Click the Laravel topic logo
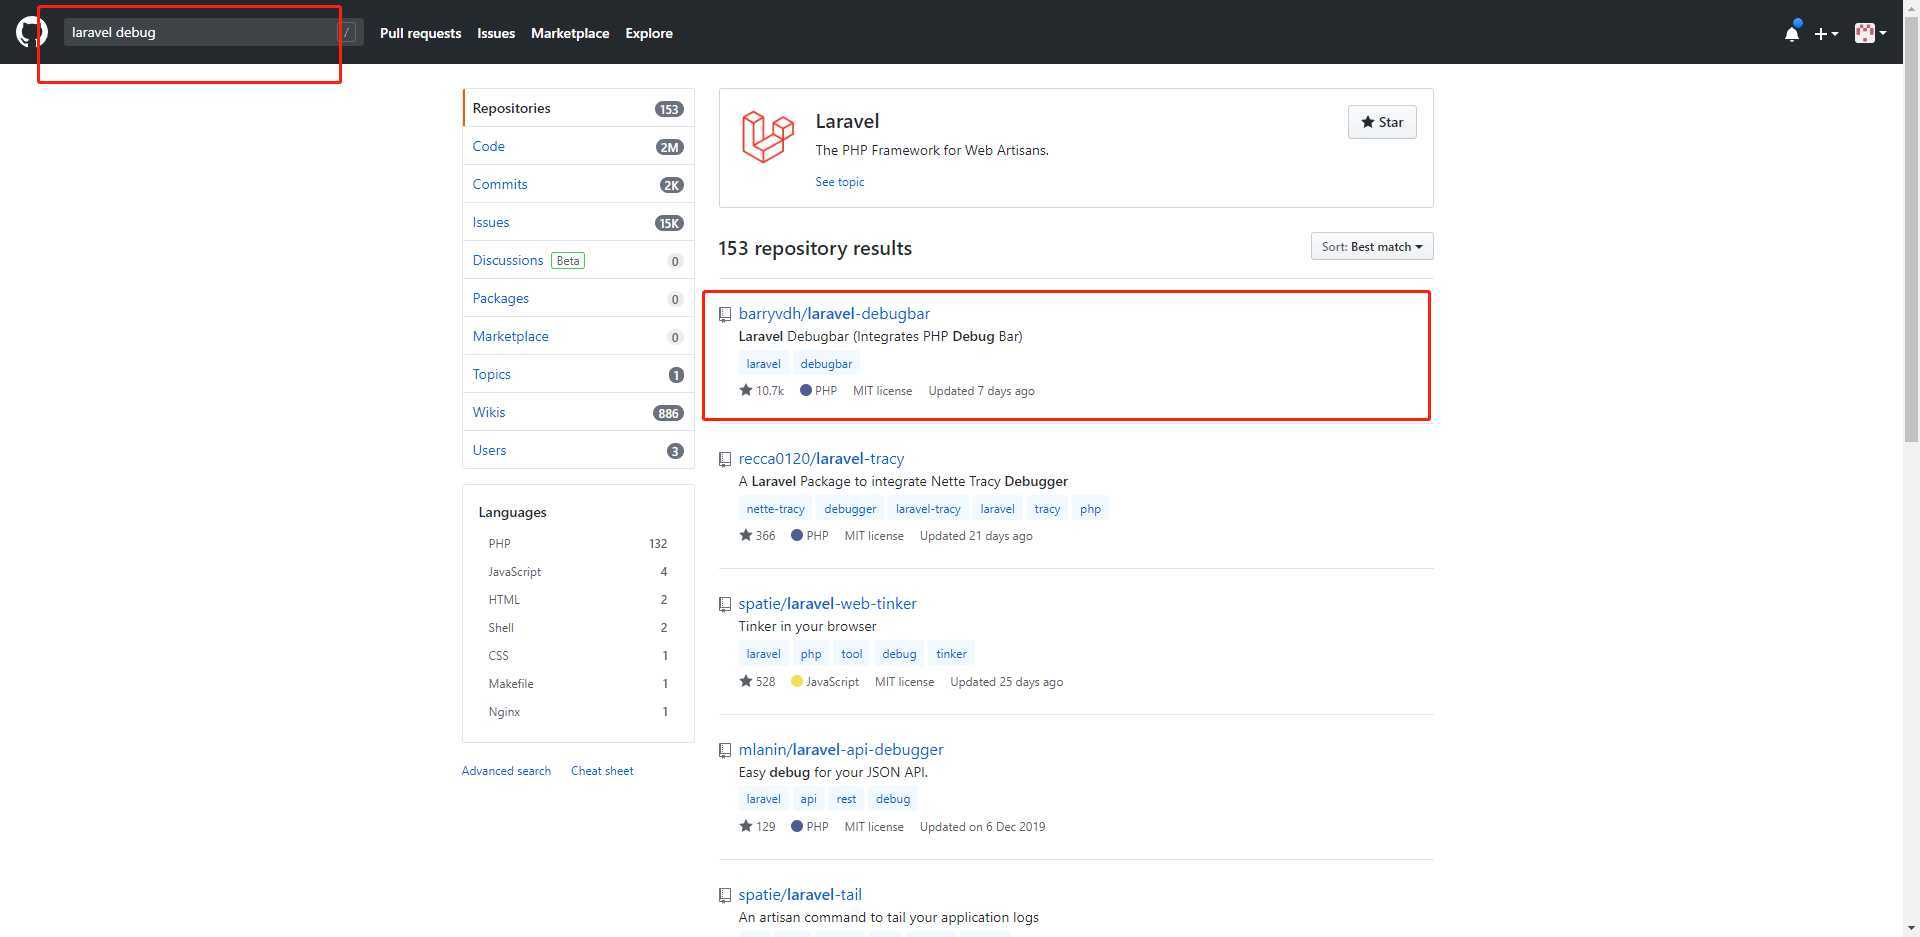This screenshot has width=1920, height=937. [767, 136]
